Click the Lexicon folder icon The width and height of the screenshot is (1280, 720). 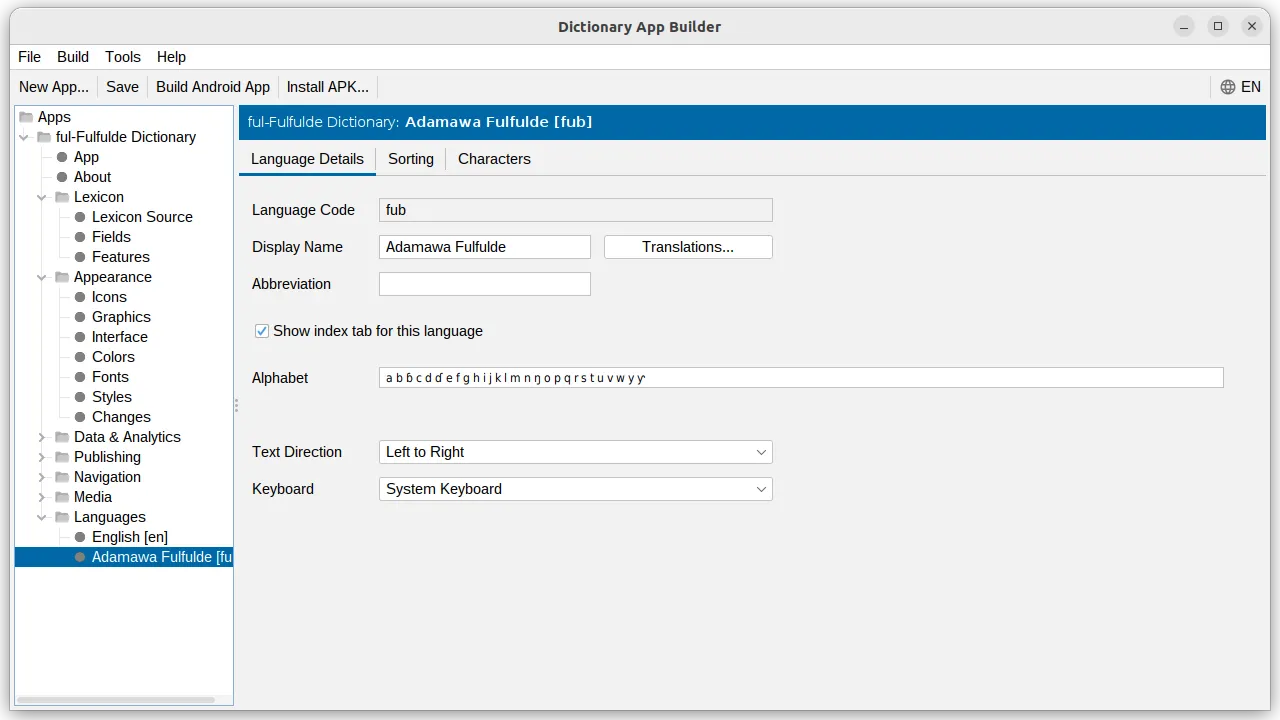point(62,197)
